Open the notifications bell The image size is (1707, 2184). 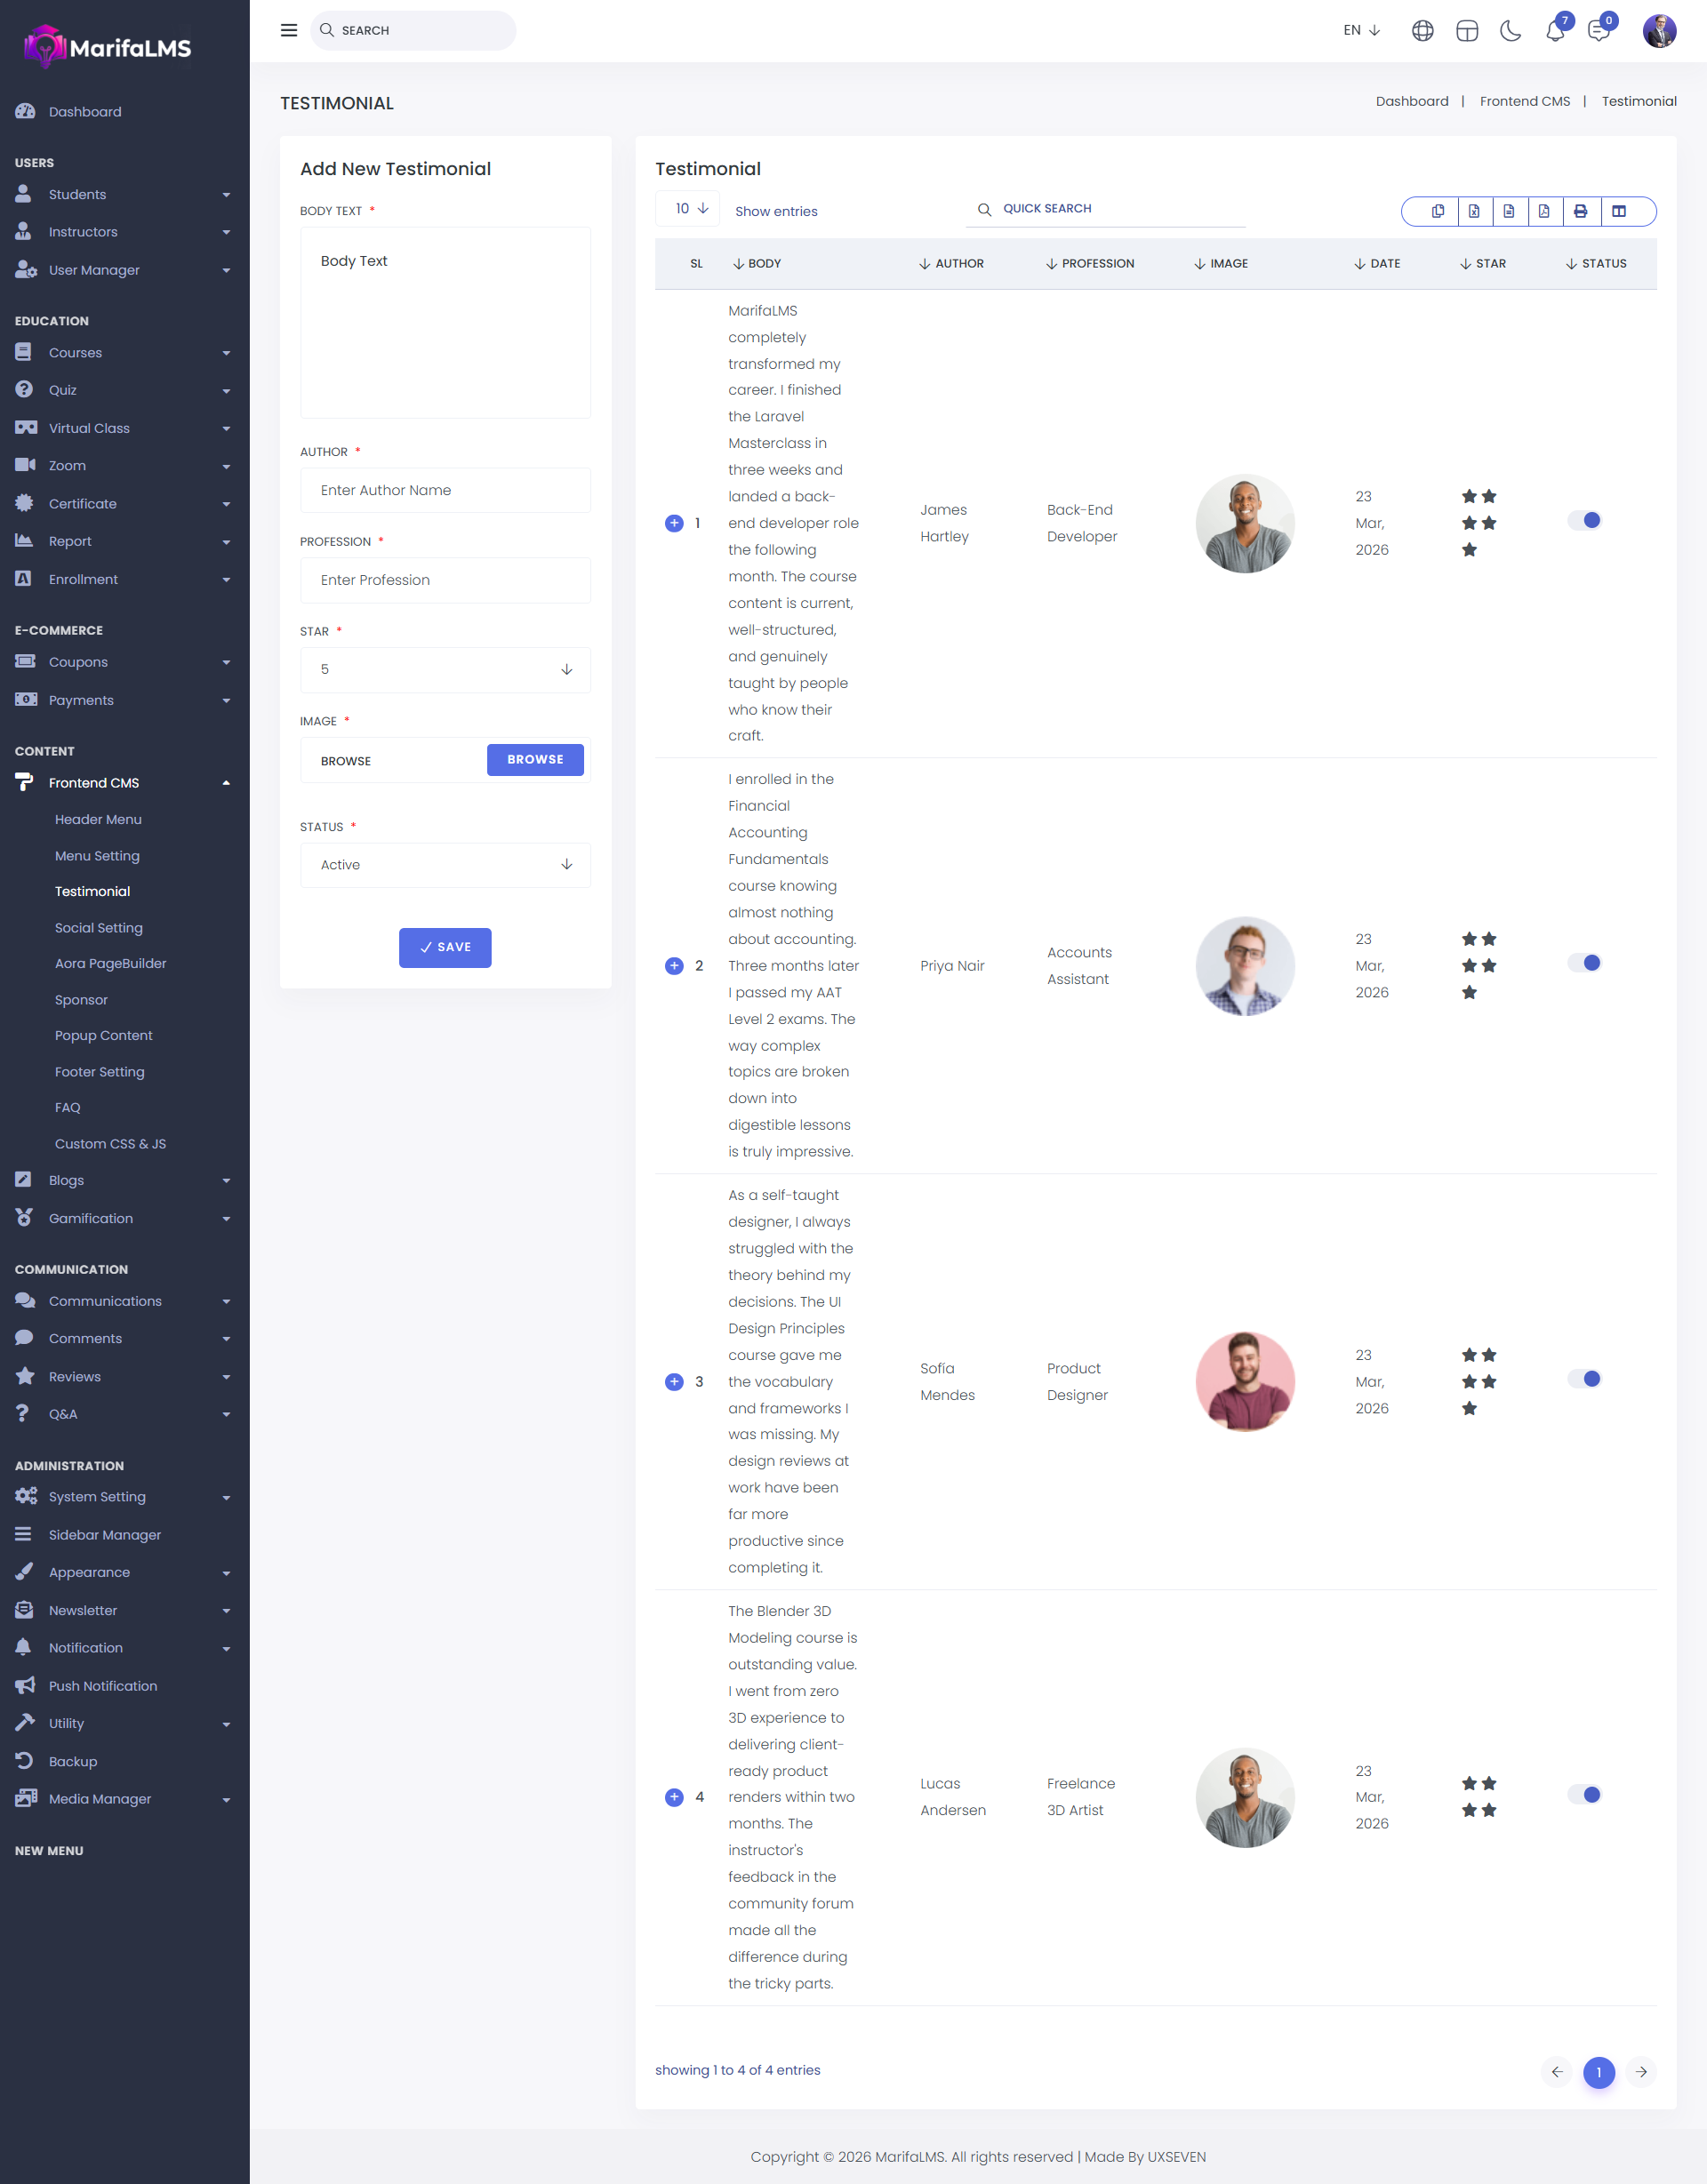coord(1554,31)
